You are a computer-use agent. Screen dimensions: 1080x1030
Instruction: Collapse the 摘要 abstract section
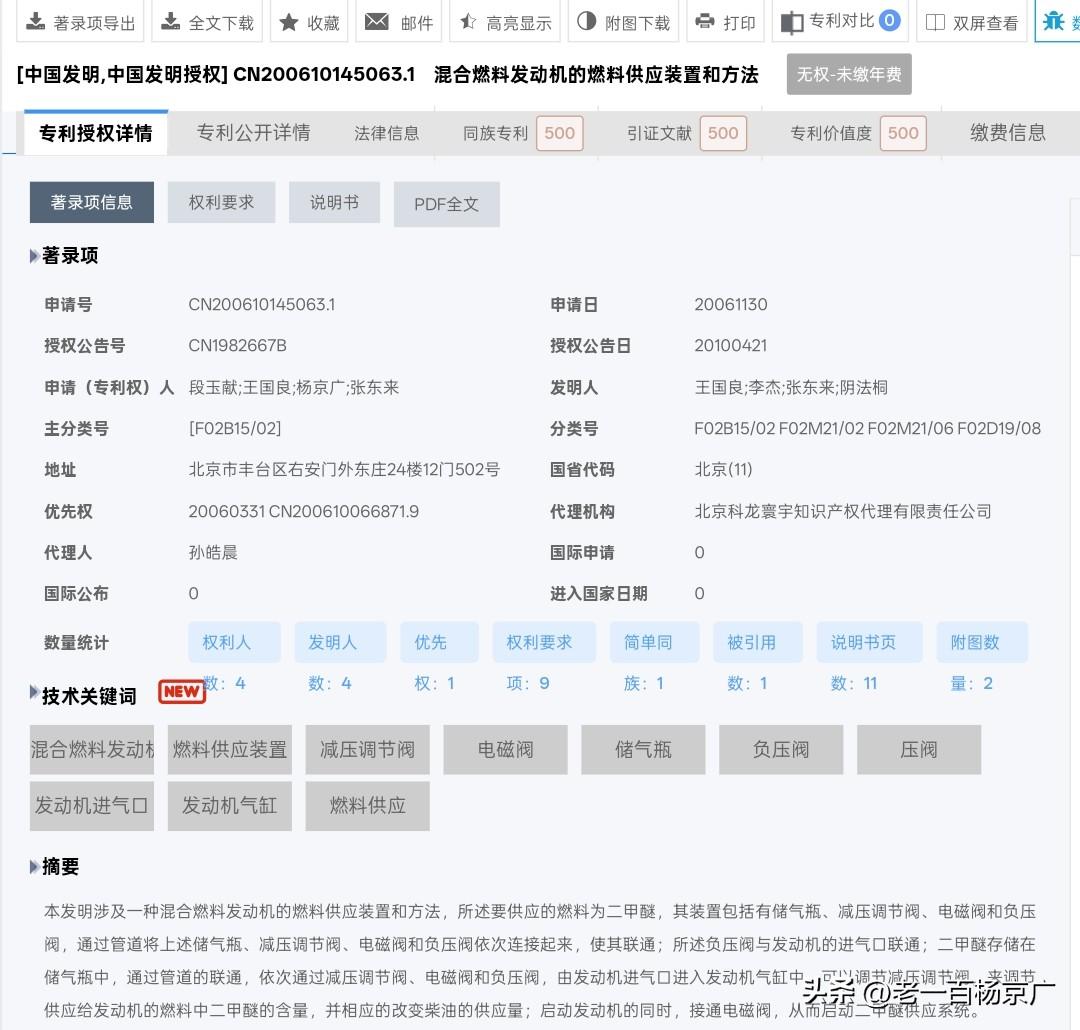[35, 867]
